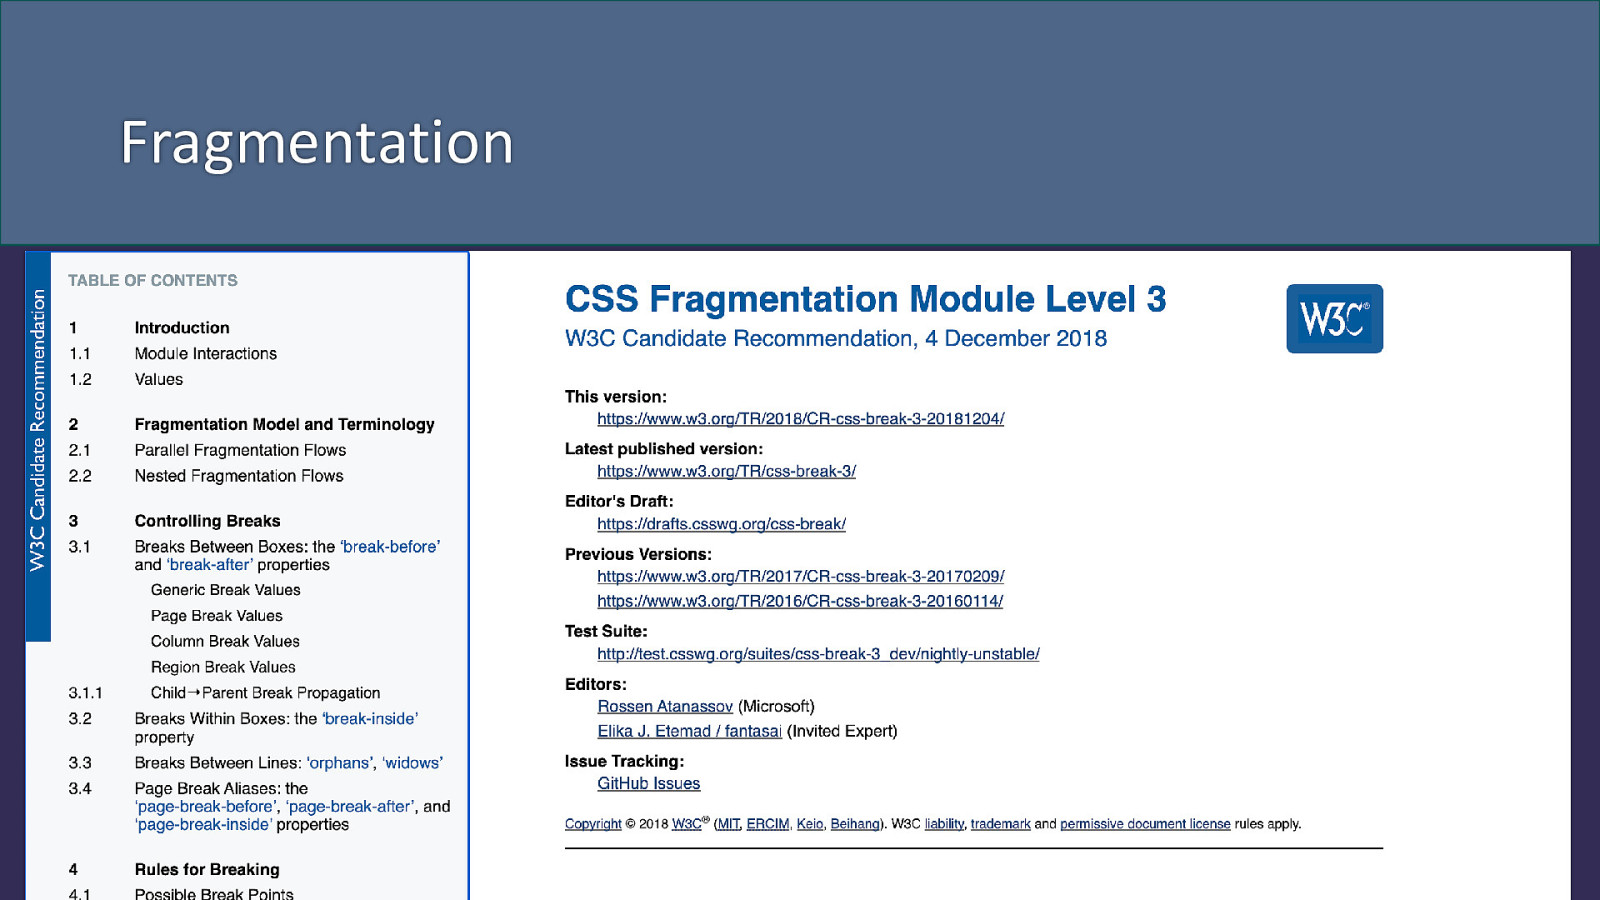Open Controlling Breaks section 3
The image size is (1600, 900).
pos(208,521)
